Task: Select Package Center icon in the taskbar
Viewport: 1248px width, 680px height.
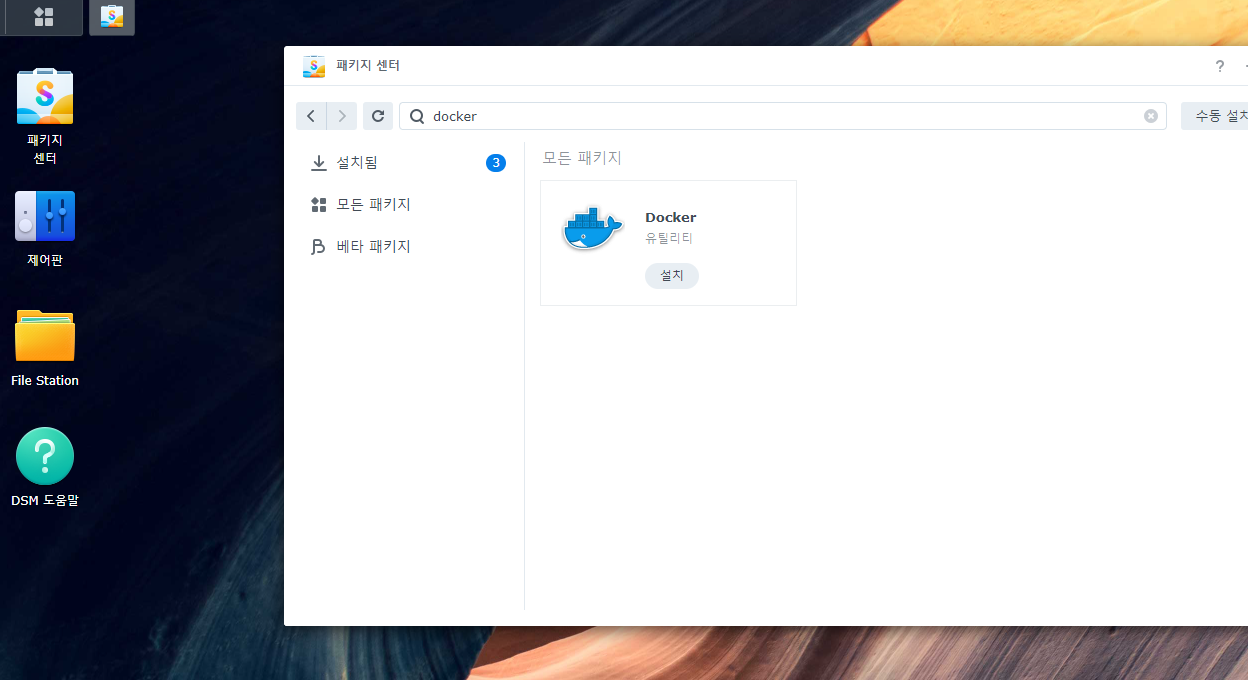Action: 112,17
